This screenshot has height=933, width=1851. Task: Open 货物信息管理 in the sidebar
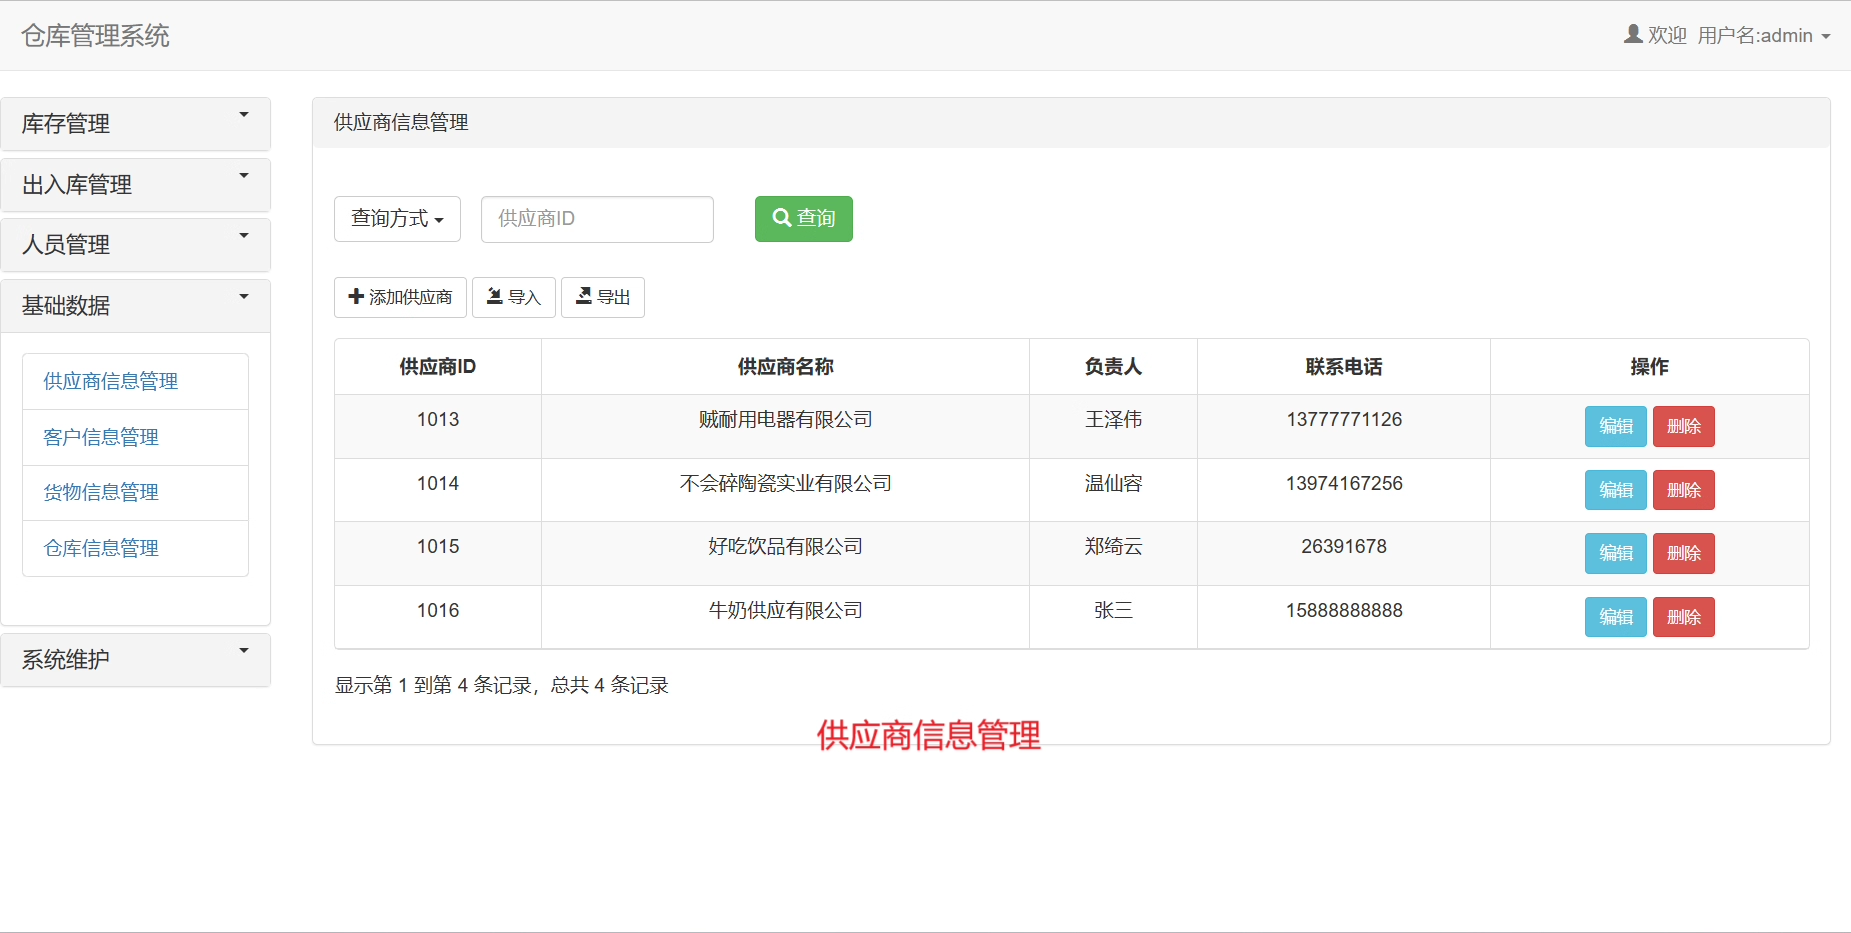(x=101, y=492)
